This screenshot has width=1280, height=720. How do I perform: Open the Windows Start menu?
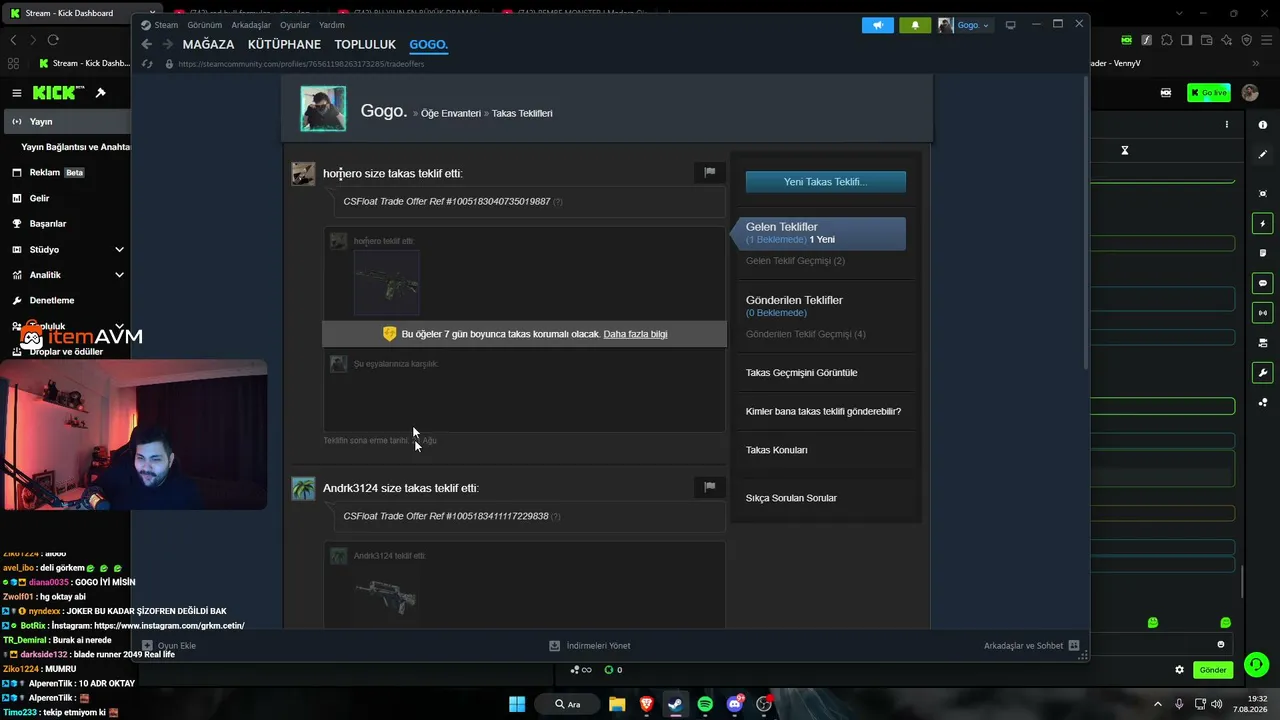point(517,704)
